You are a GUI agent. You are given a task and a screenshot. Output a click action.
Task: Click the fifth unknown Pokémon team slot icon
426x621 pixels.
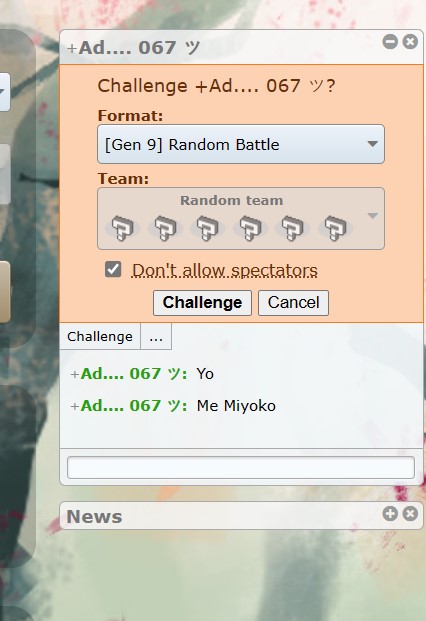point(293,228)
